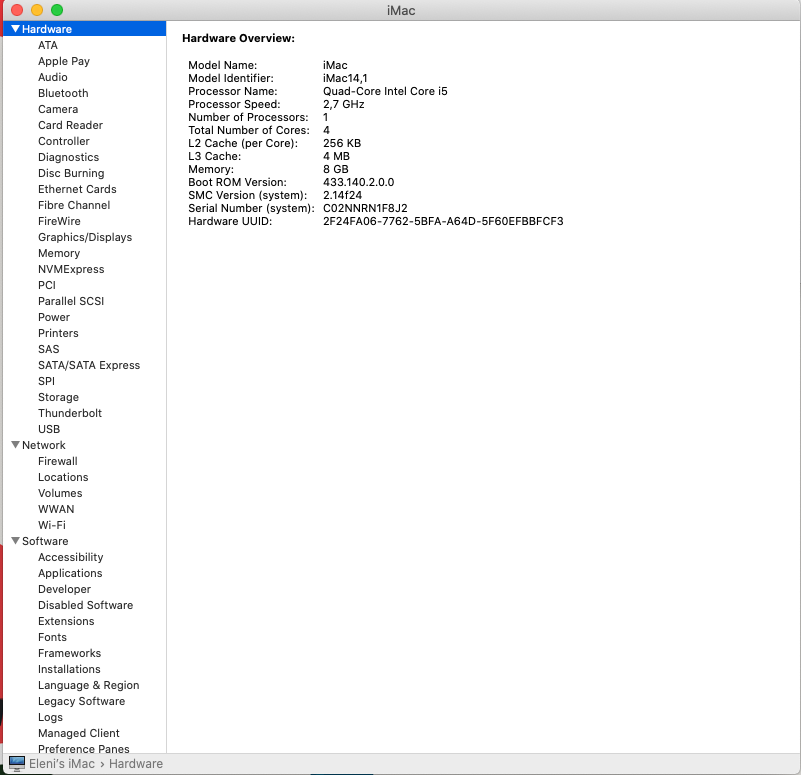Select the WWAN entry
Image resolution: width=801 pixels, height=775 pixels.
(56, 509)
